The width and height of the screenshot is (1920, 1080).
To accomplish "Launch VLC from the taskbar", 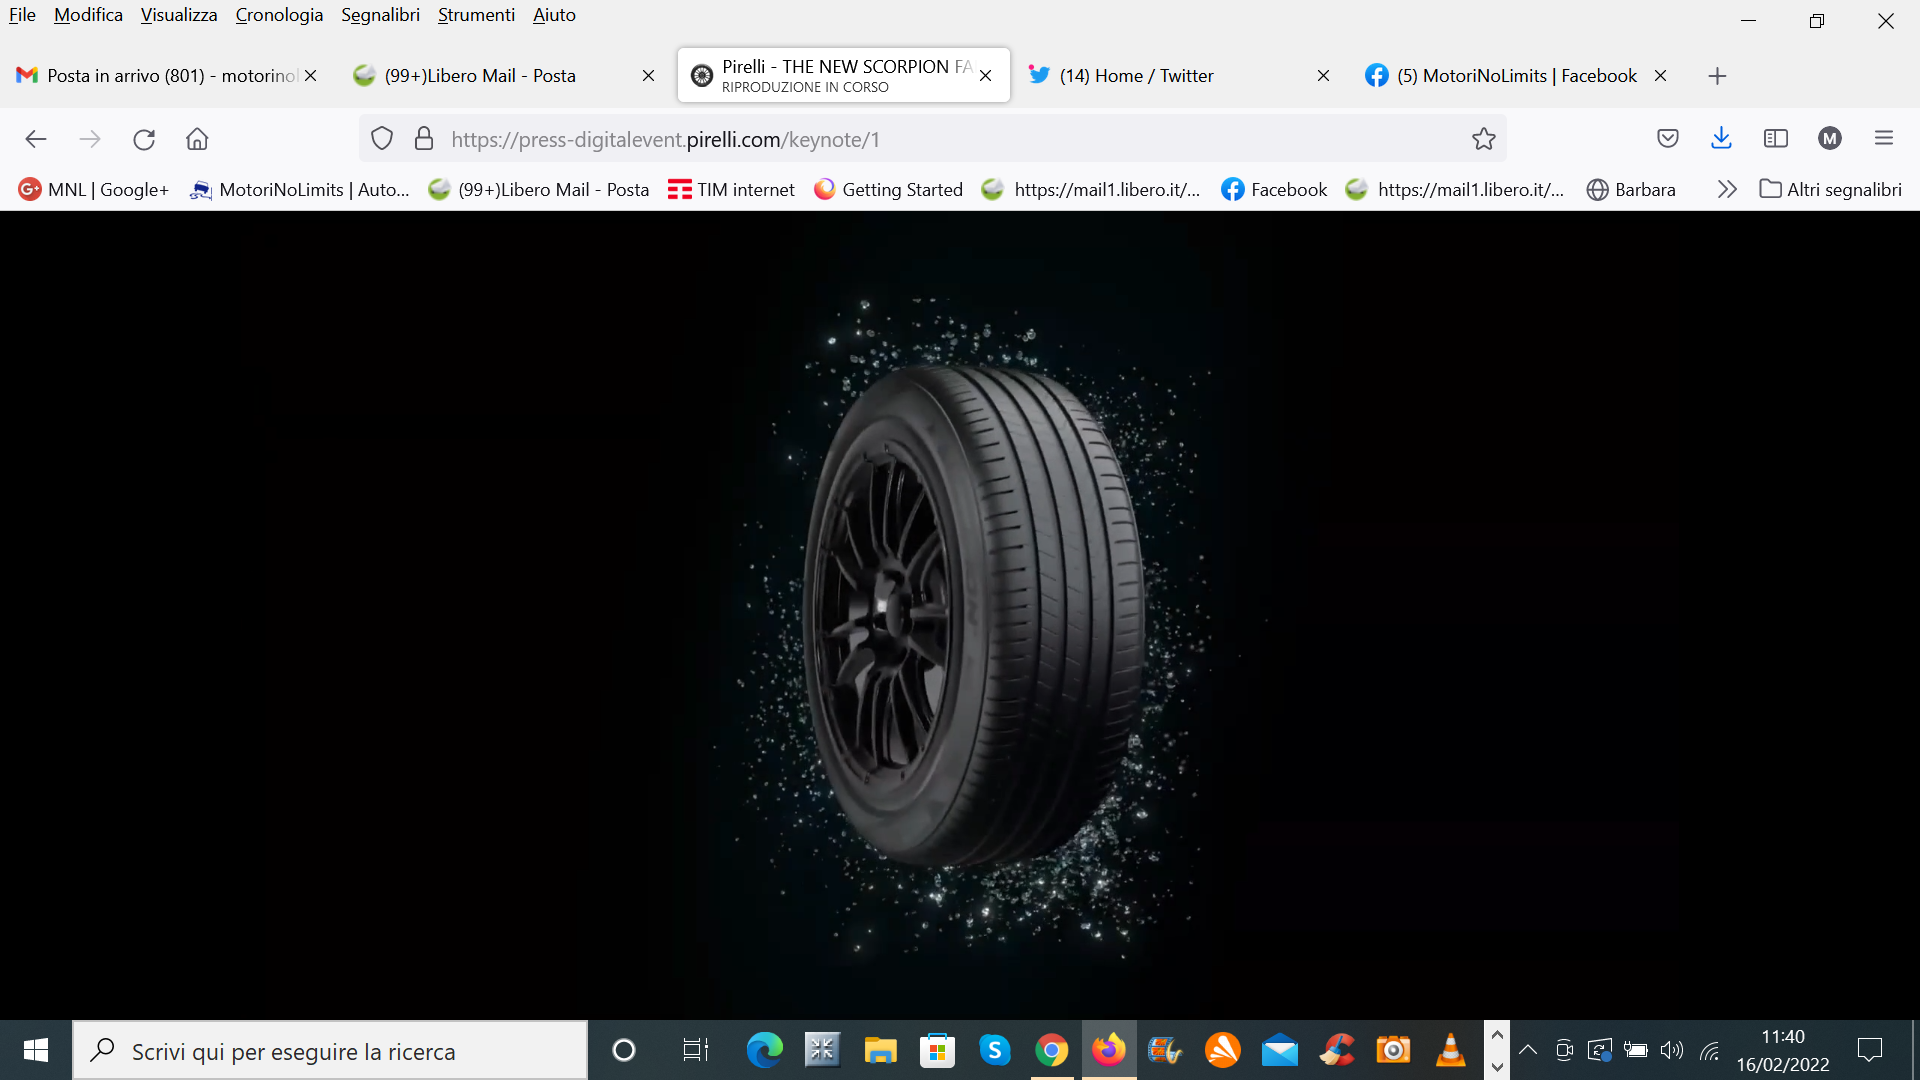I will tap(1450, 1050).
